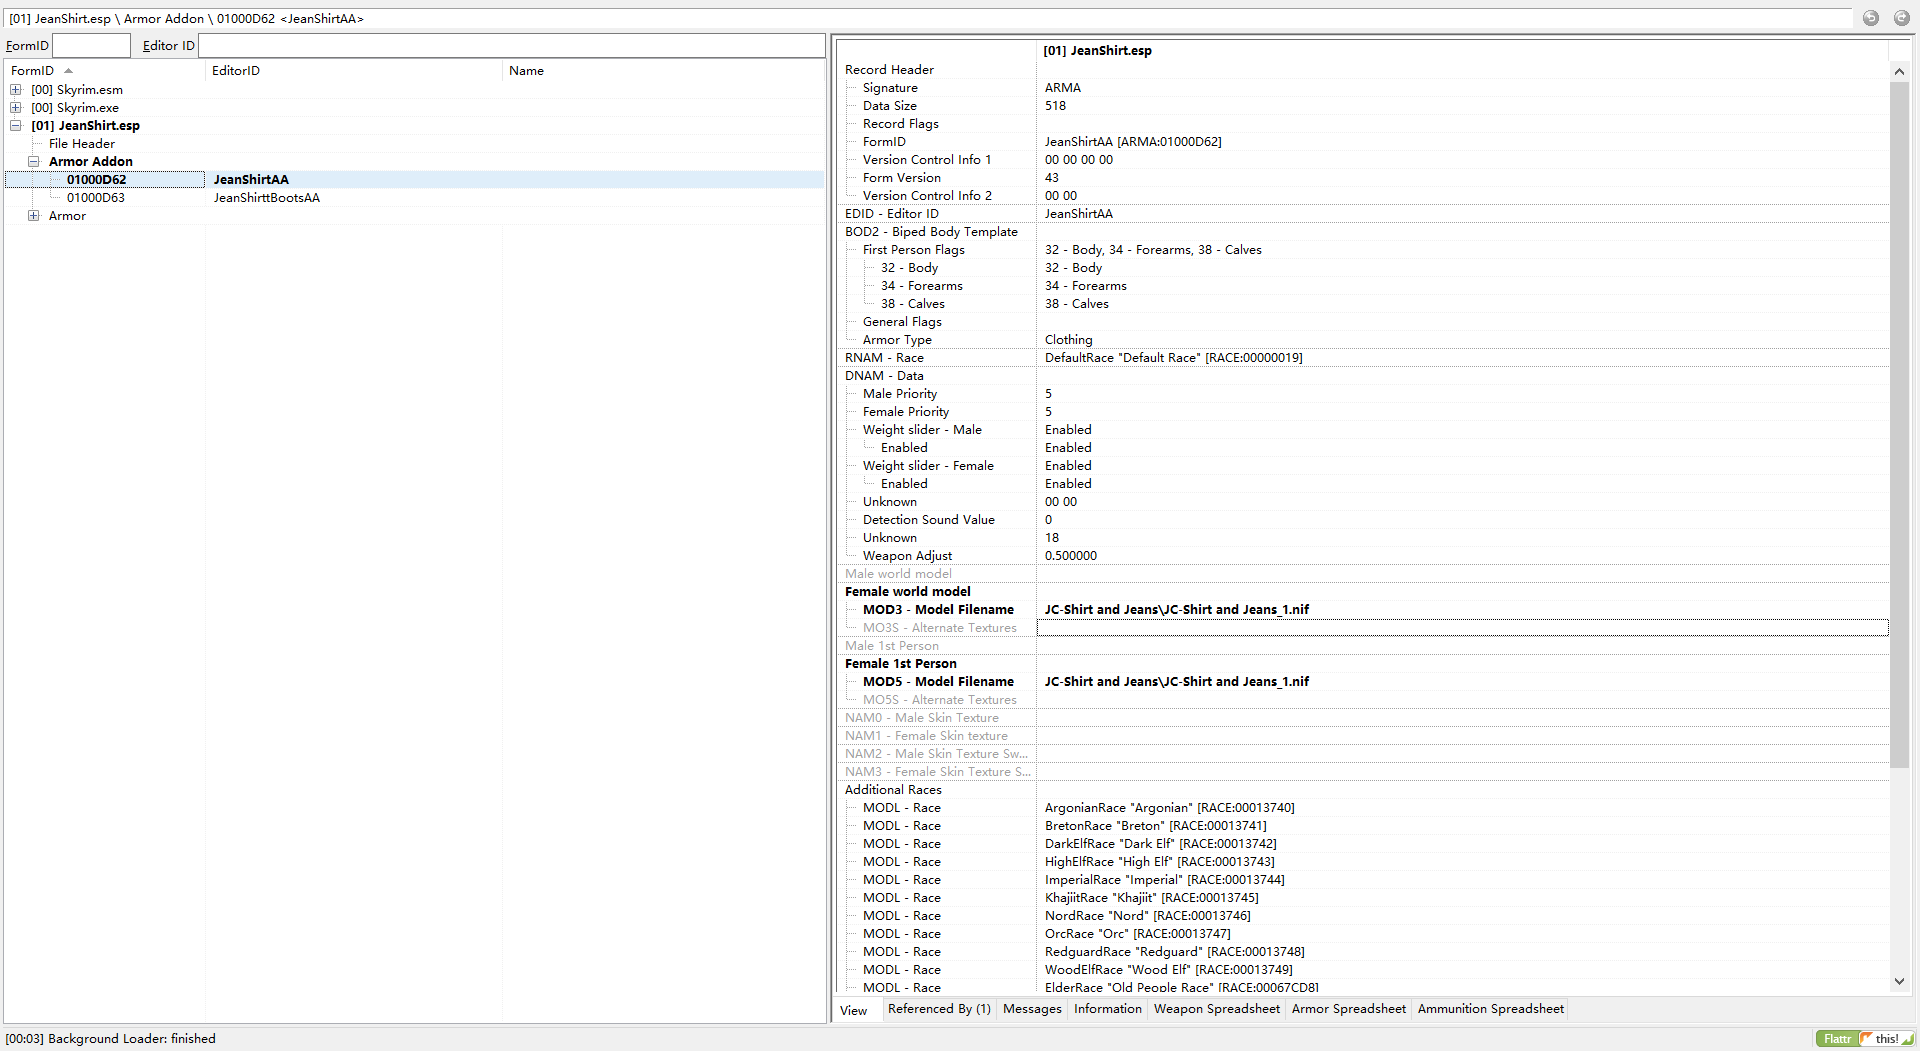Go forward with the navigation arrow icon

tap(1901, 18)
